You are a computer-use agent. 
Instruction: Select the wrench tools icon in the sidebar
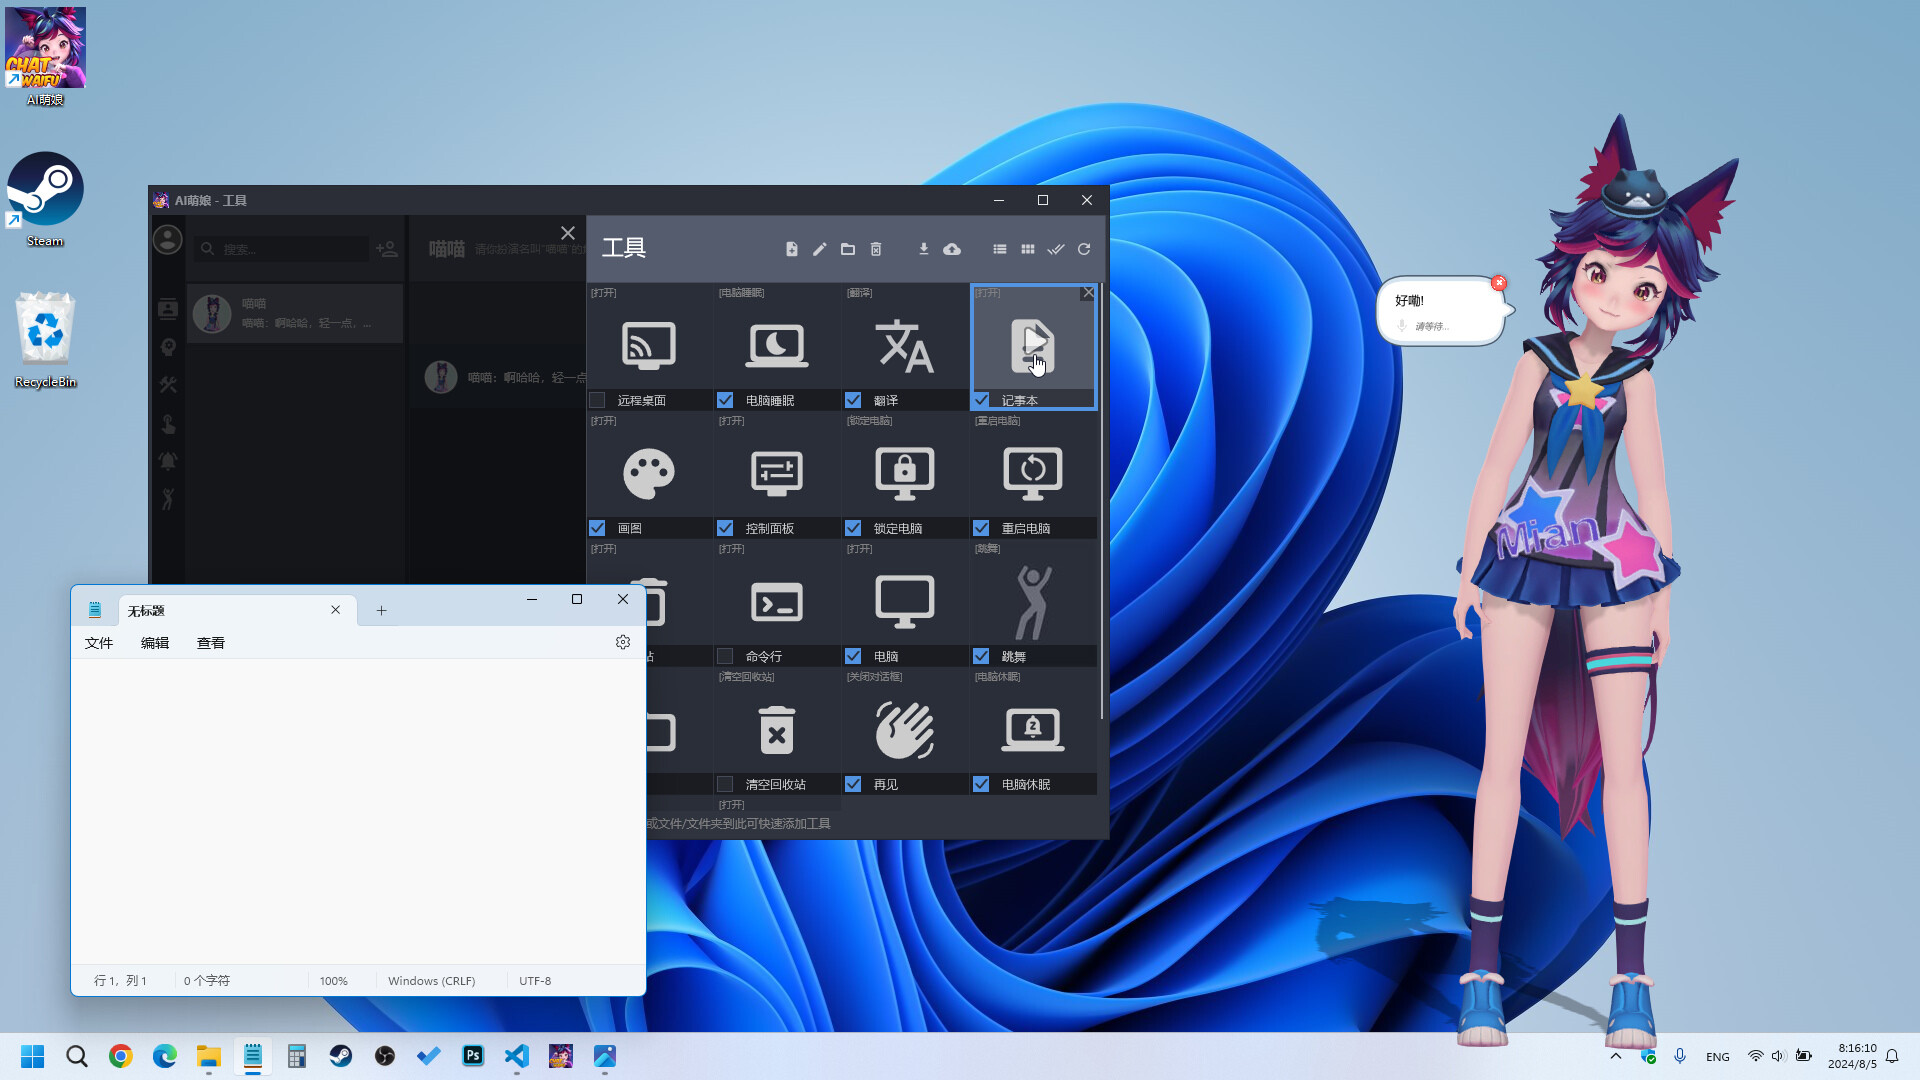click(168, 385)
